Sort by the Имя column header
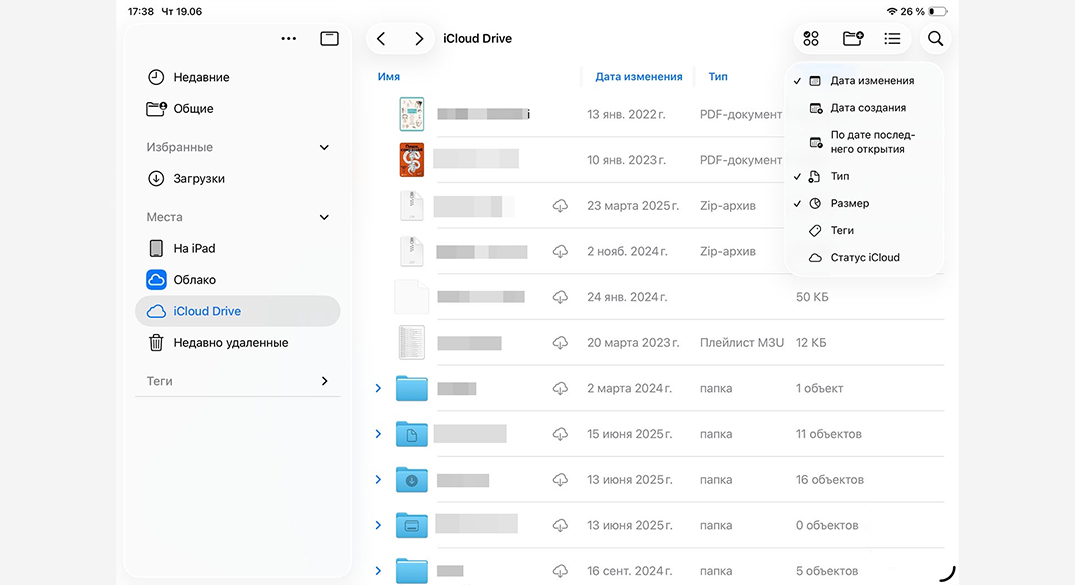 [389, 77]
